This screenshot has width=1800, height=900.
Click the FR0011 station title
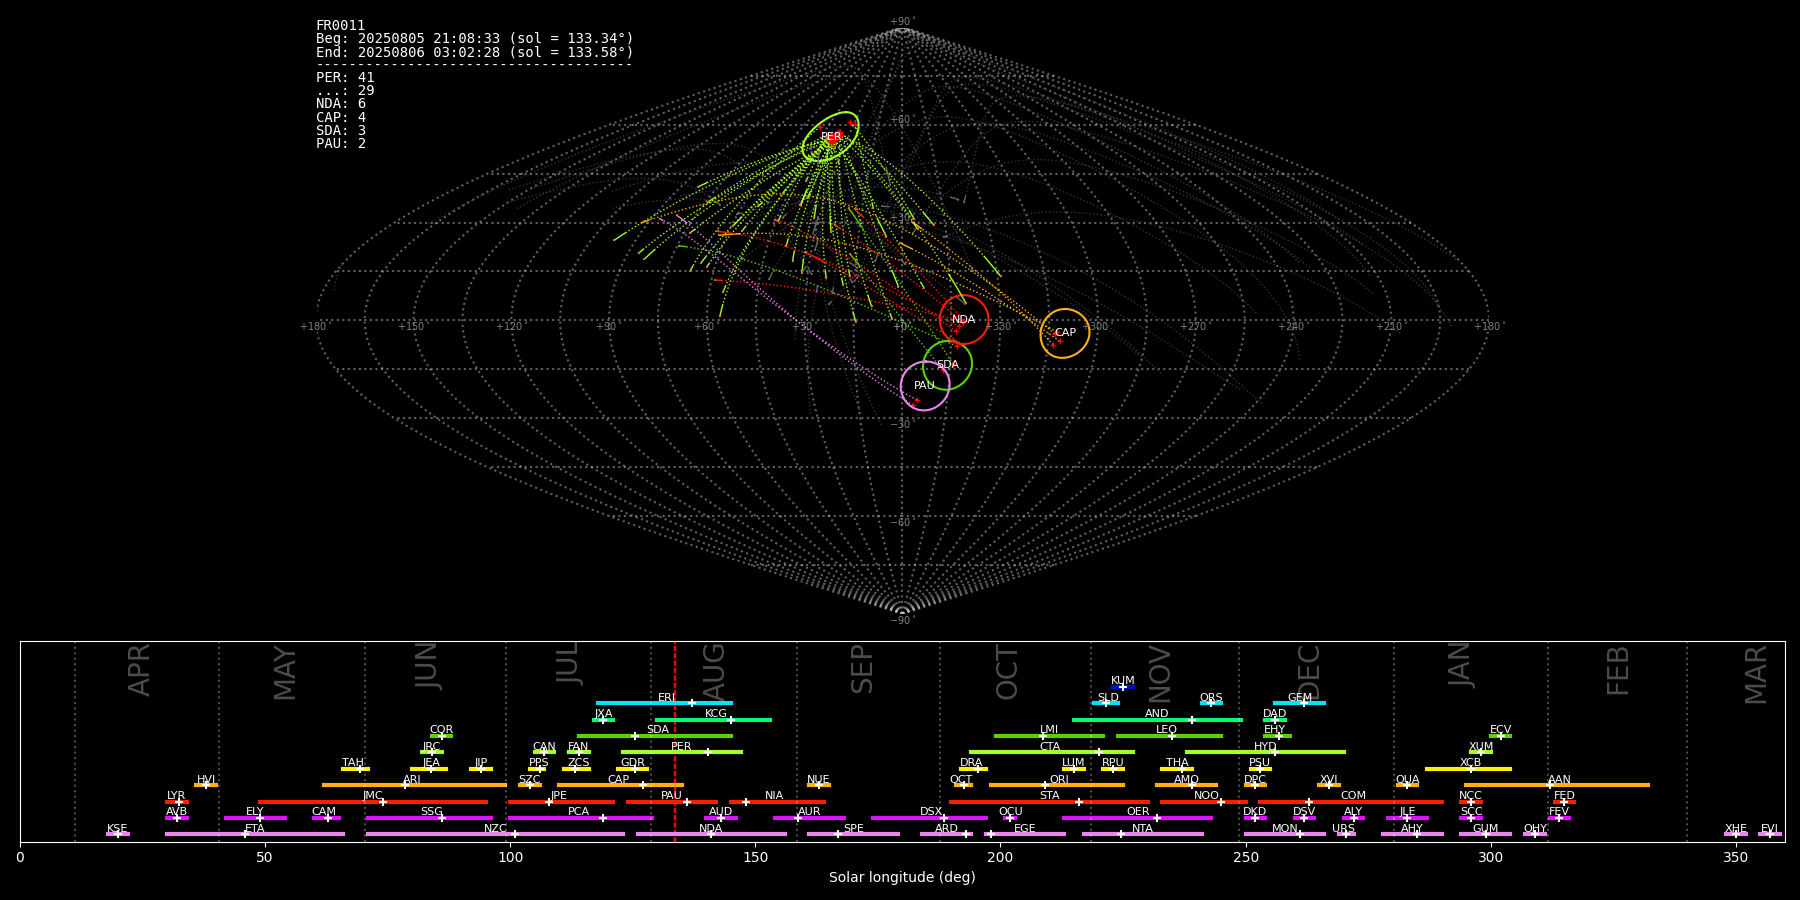click(x=341, y=26)
